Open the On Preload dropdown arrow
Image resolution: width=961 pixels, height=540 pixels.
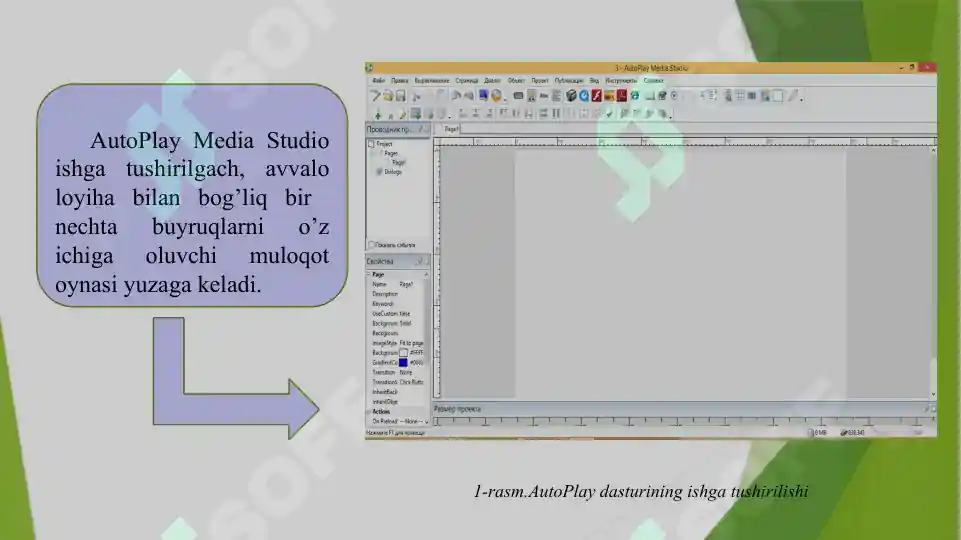coord(427,422)
